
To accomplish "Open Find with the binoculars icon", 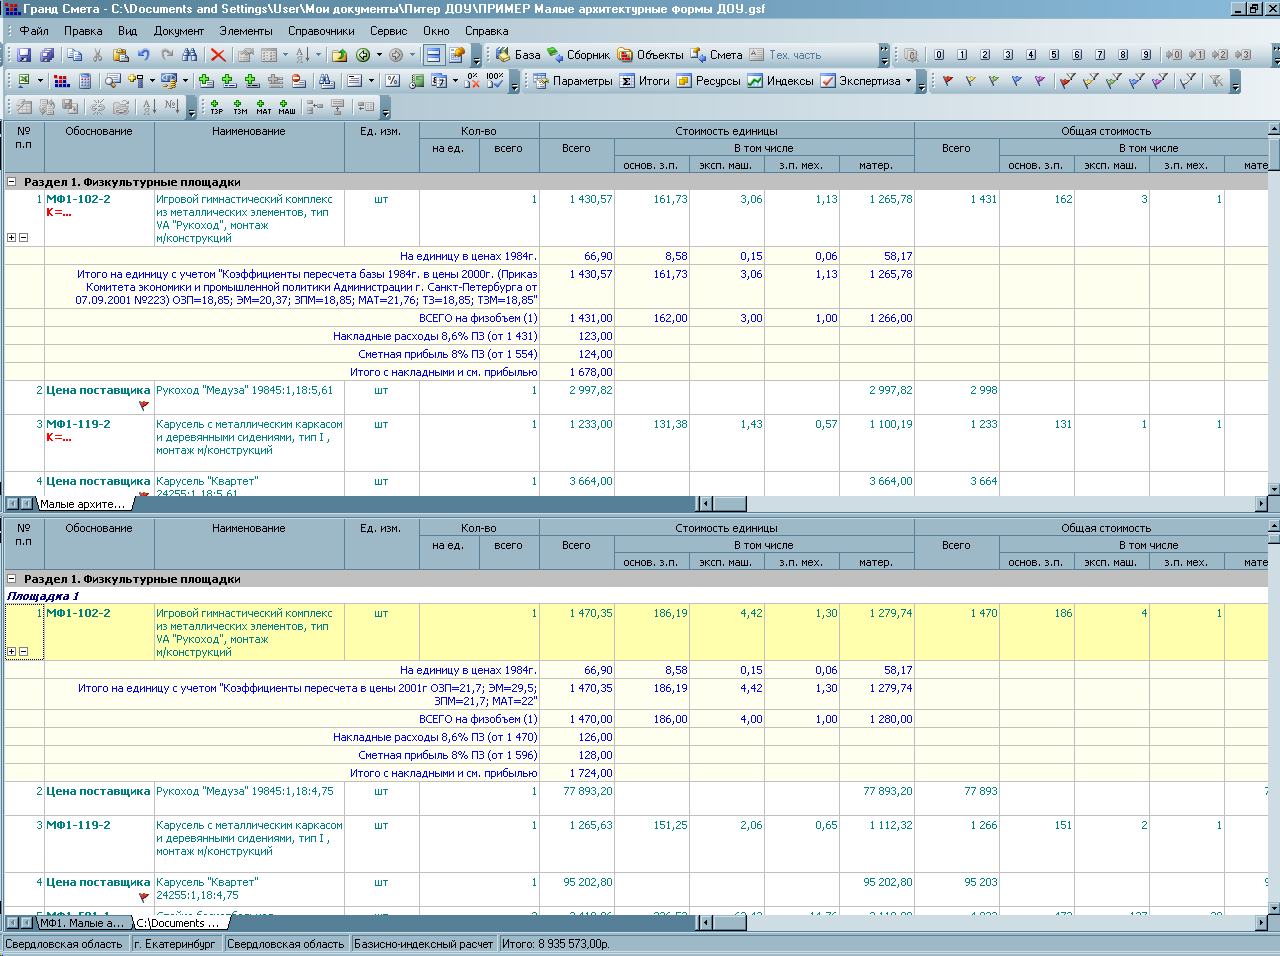I will pos(190,55).
